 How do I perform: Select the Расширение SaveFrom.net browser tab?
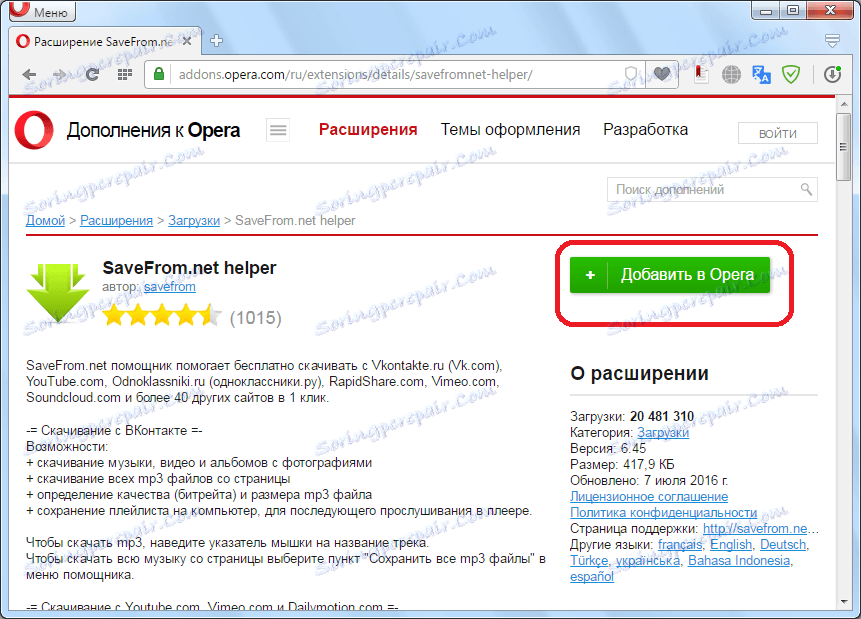105,41
